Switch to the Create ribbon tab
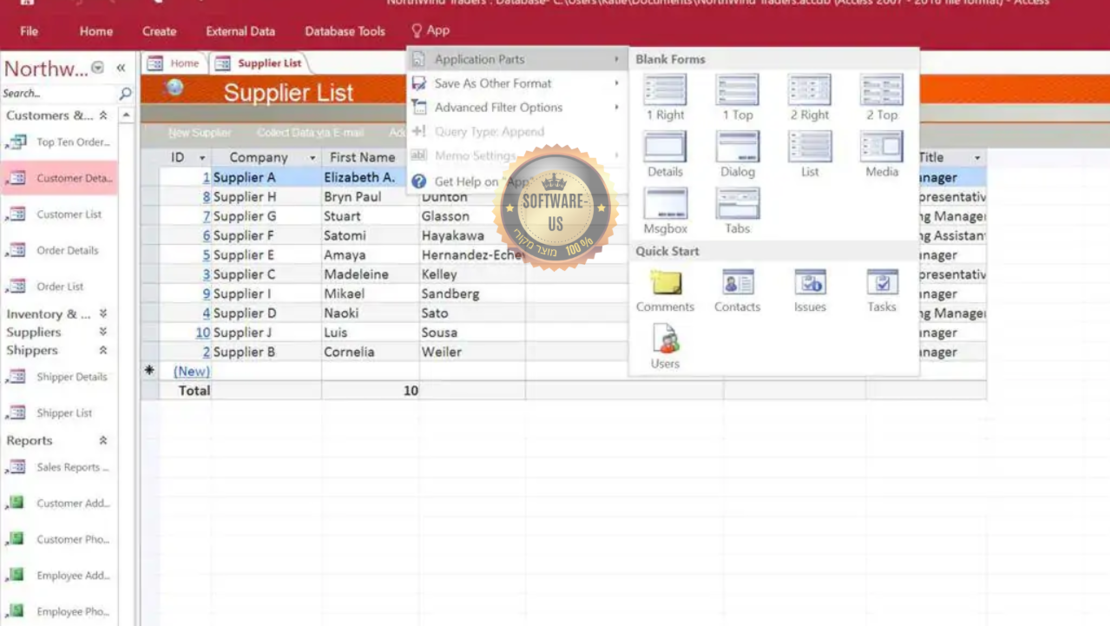Screen dimensions: 1110x626 coord(159,31)
